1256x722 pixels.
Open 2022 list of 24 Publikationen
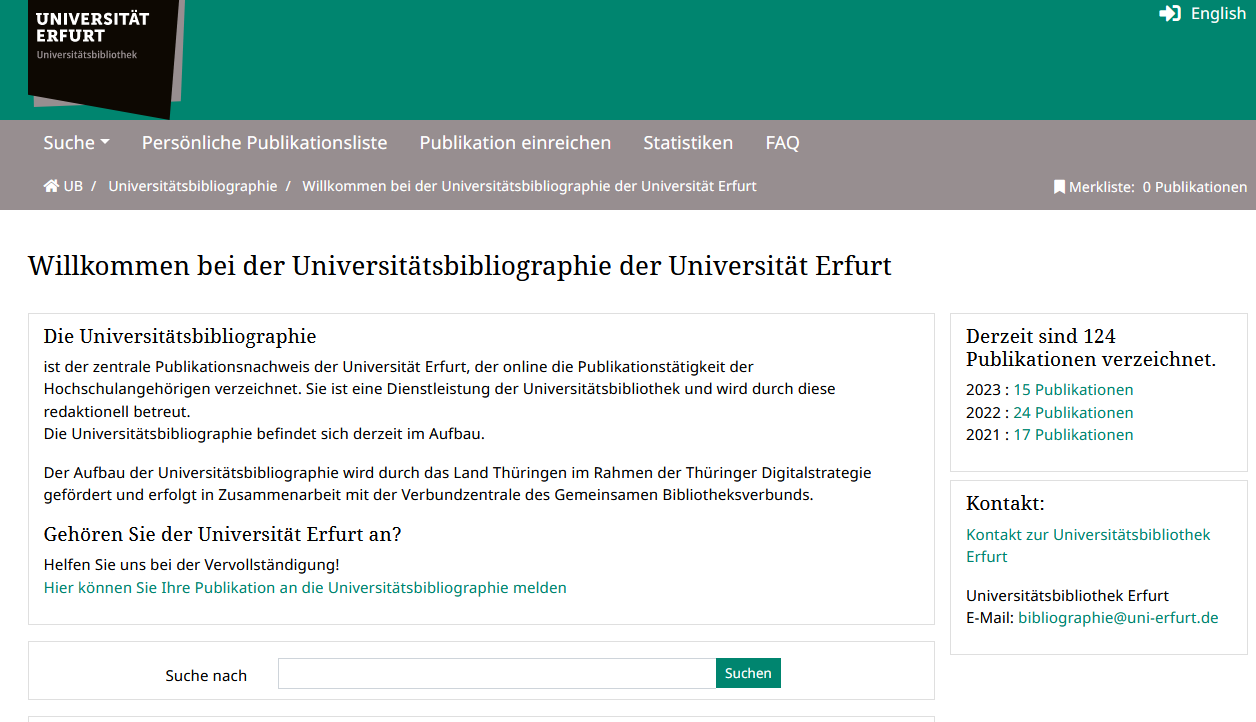click(x=1073, y=413)
